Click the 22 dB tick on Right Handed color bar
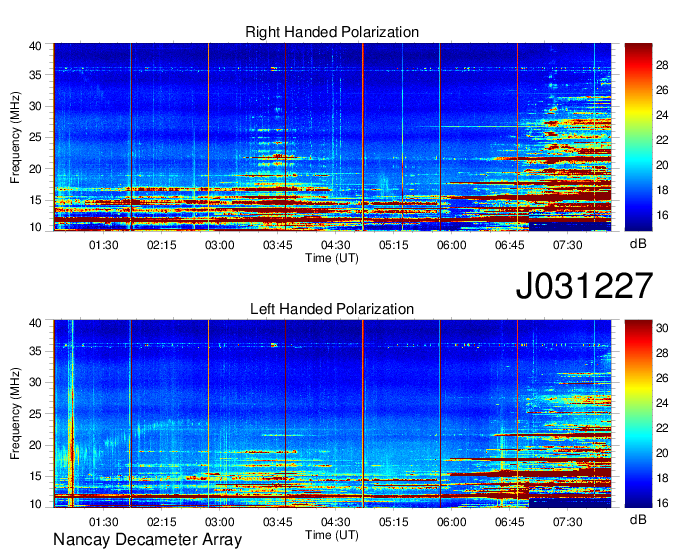The height and width of the screenshot is (552, 680). (662, 140)
